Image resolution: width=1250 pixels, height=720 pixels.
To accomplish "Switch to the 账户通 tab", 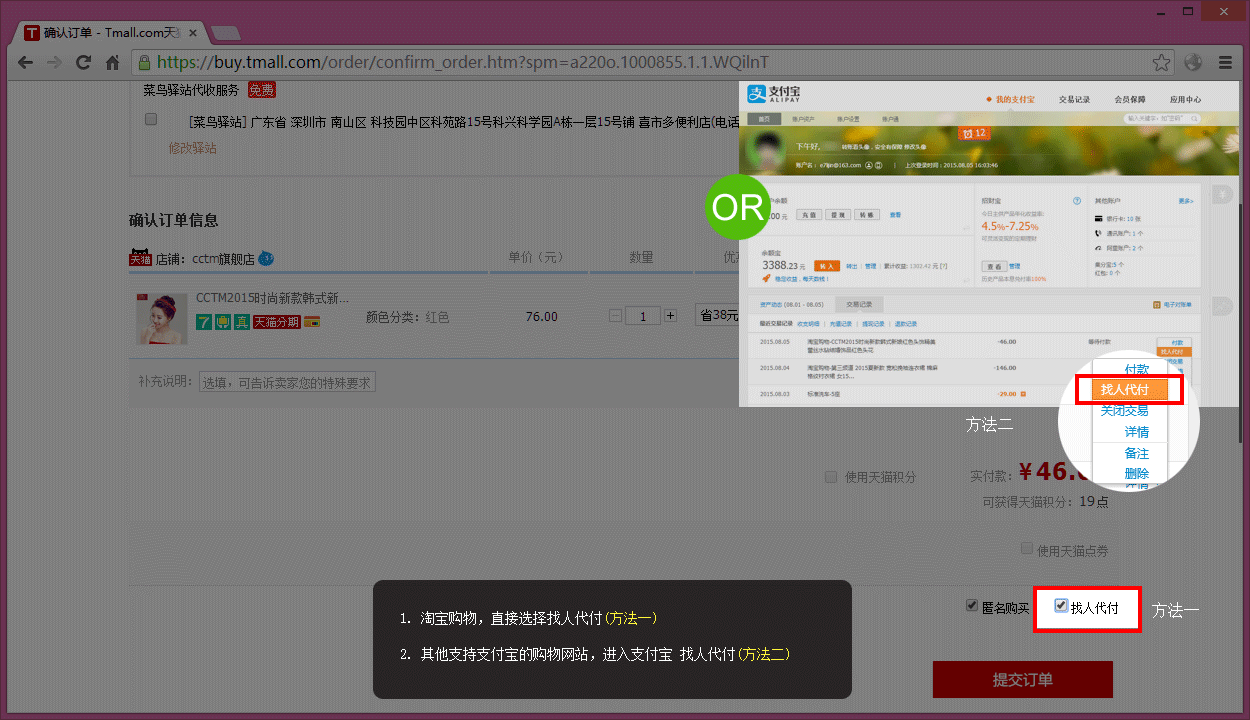I will point(891,119).
